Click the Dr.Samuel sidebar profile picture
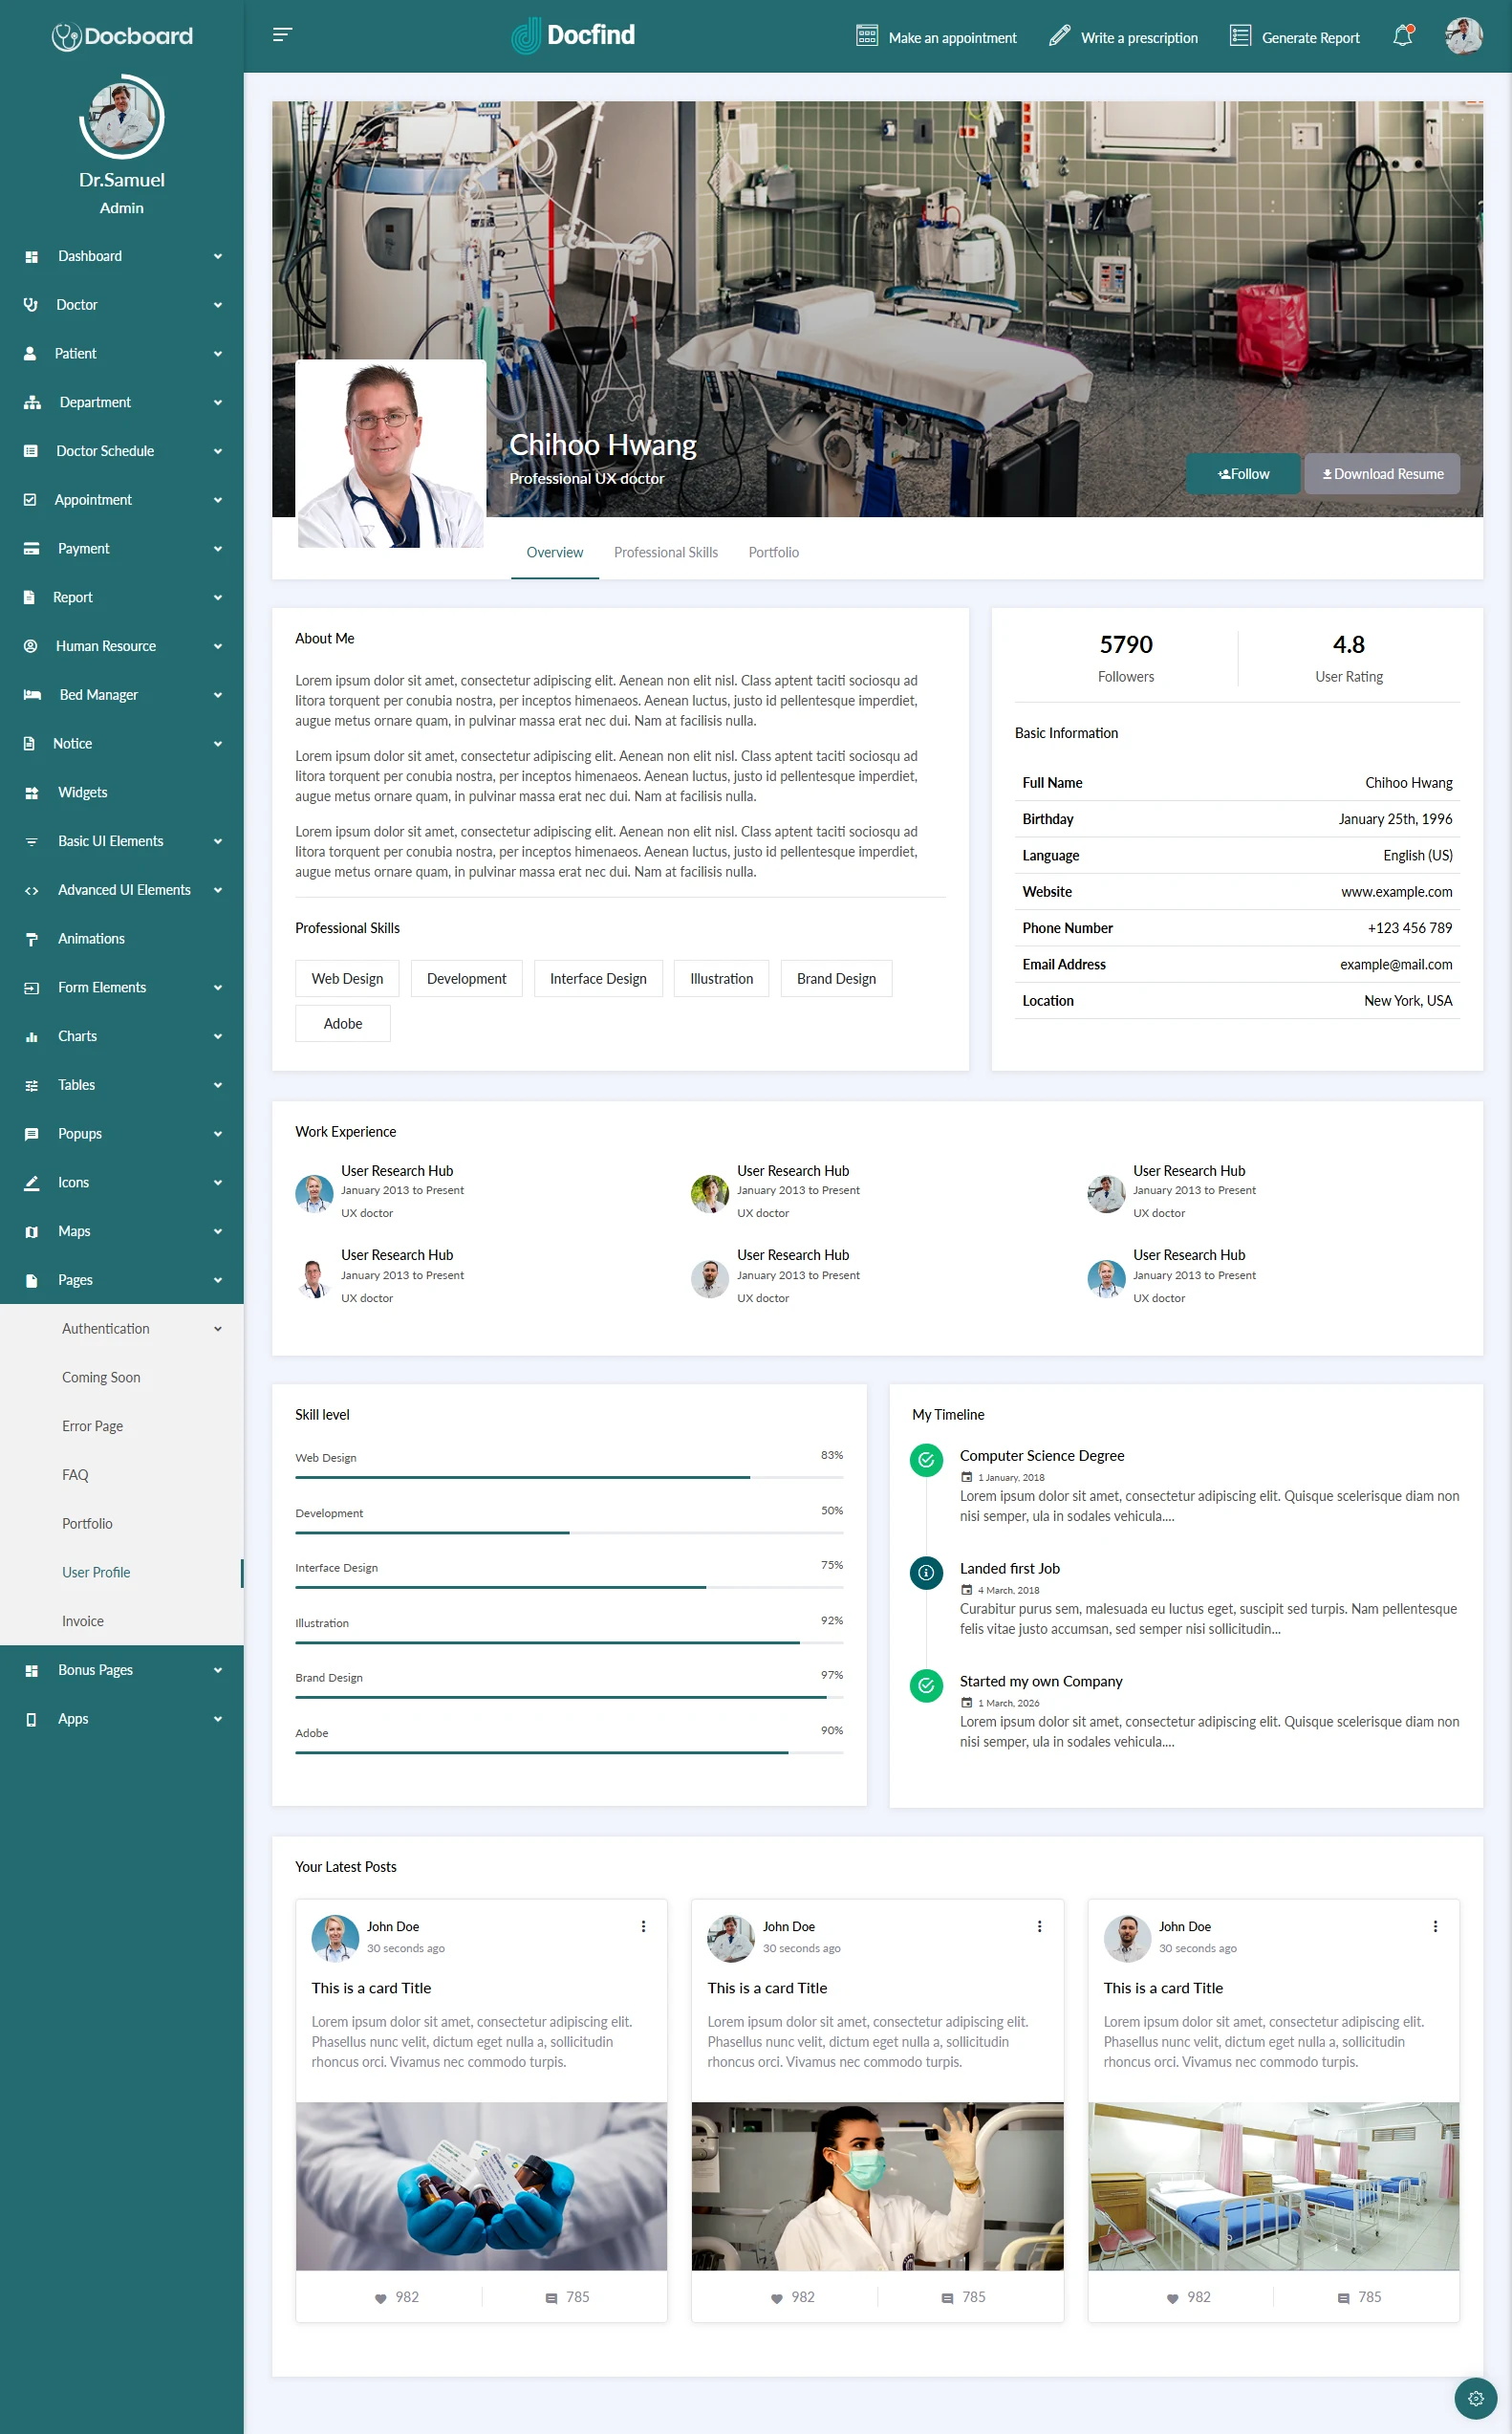1512x2434 pixels. tap(122, 117)
